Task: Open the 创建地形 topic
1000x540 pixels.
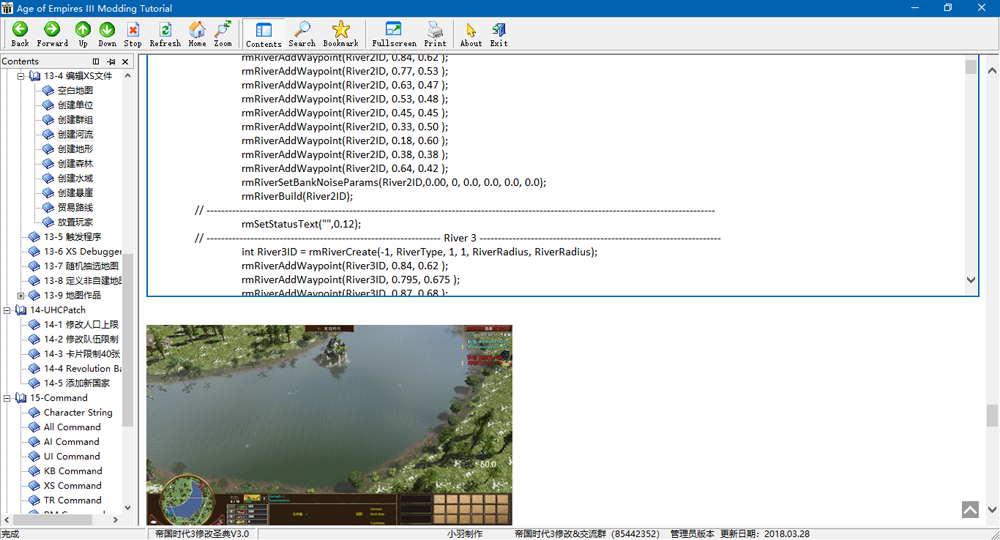Action: 75,149
